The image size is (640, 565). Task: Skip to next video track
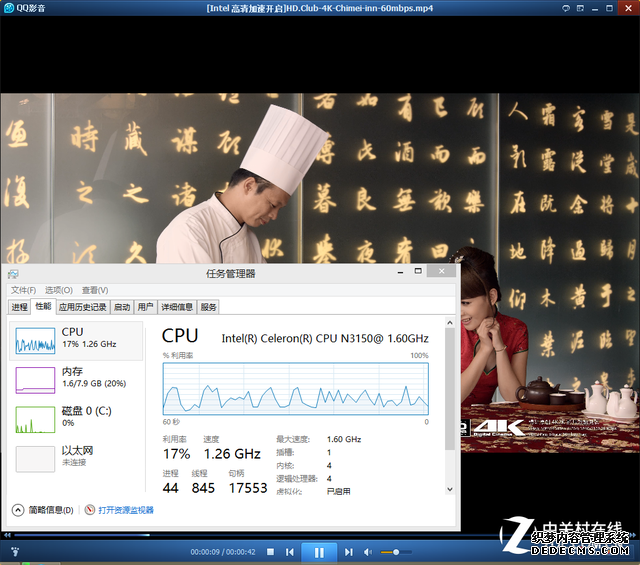348,552
